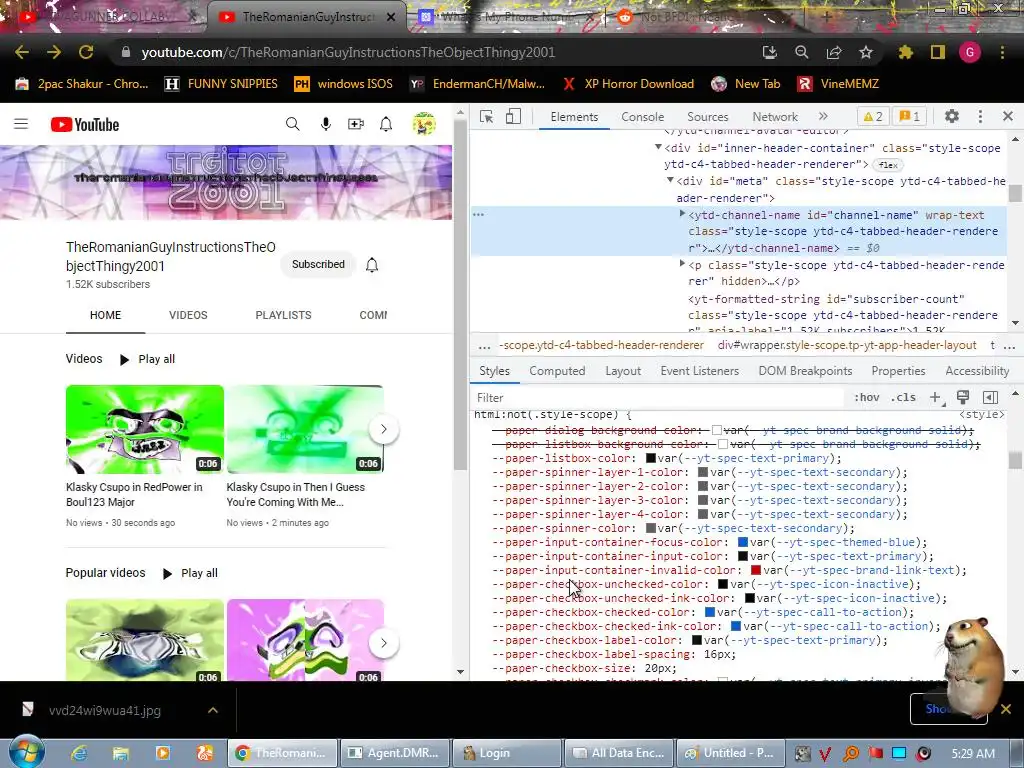Viewport: 1024px width, 768px height.
Task: Toggle the .cls class editor
Action: coord(903,398)
